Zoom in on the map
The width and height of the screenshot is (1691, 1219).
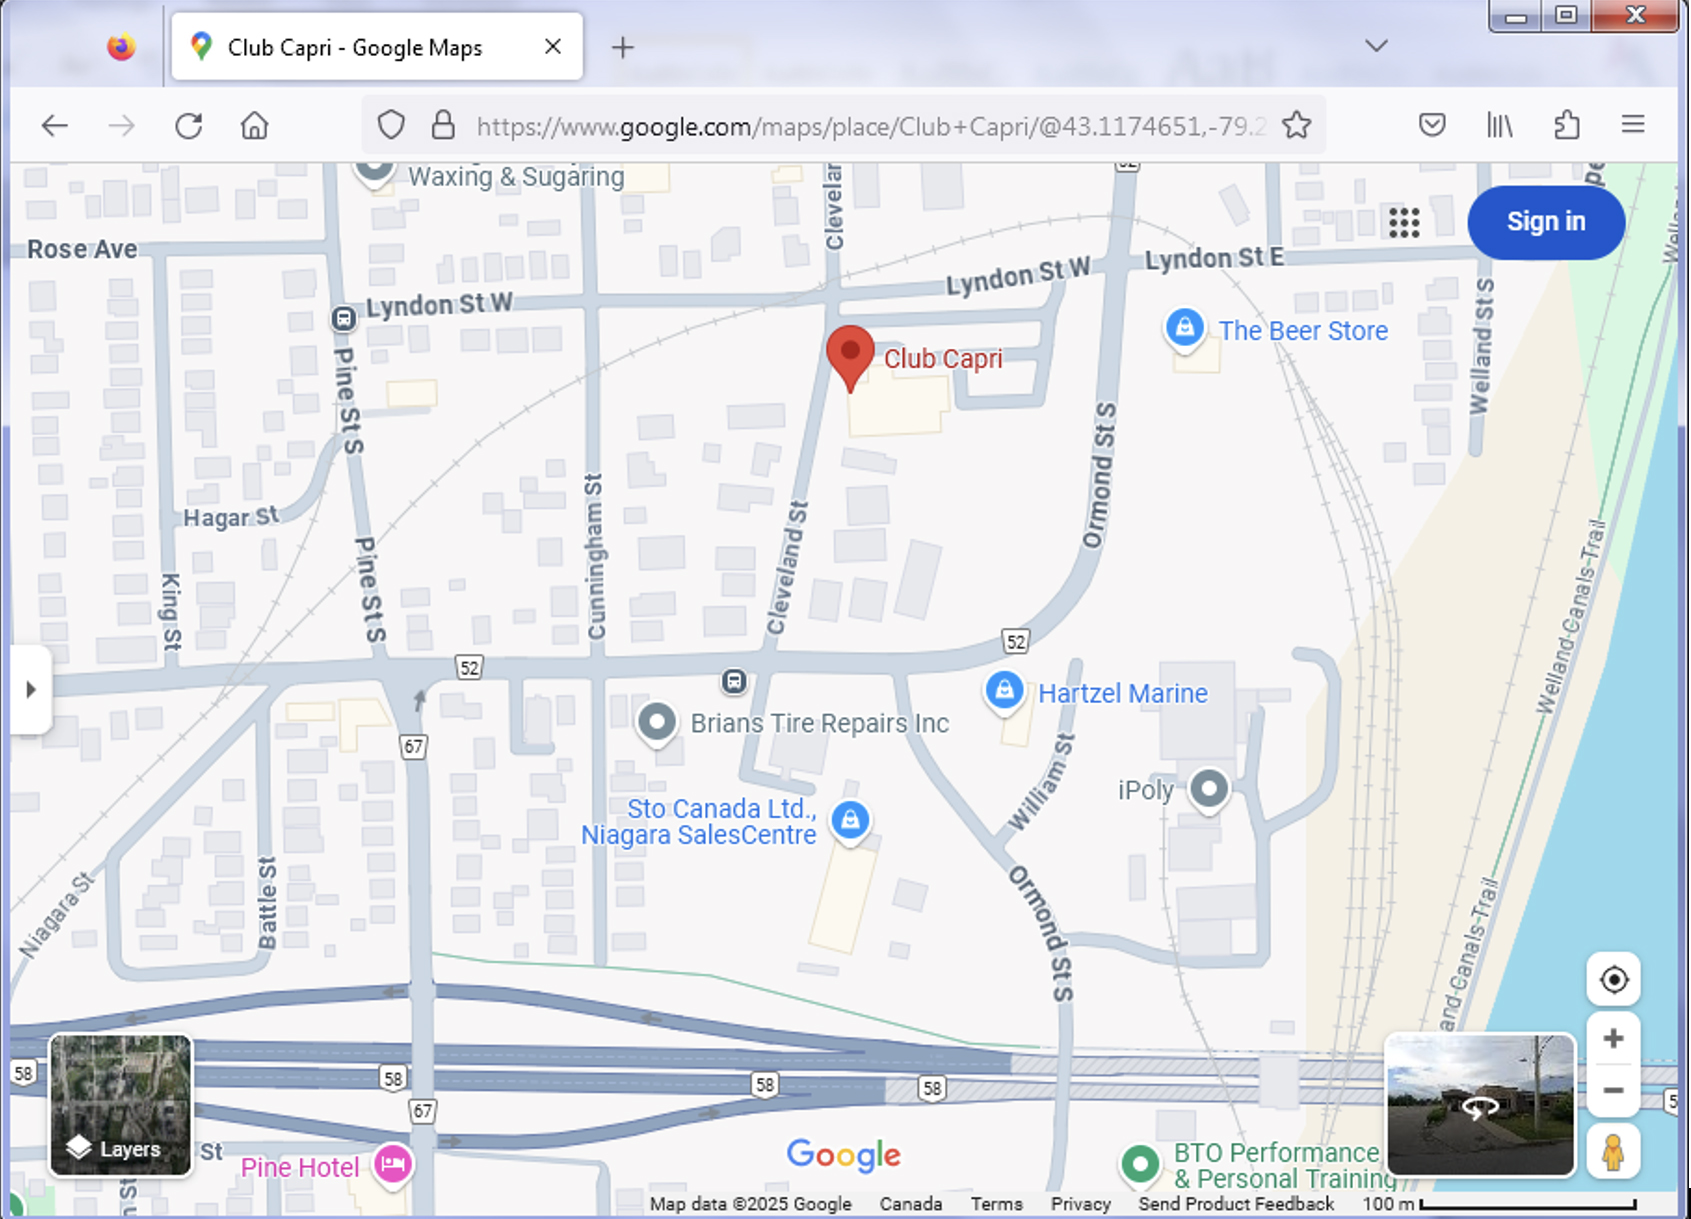click(x=1613, y=1039)
